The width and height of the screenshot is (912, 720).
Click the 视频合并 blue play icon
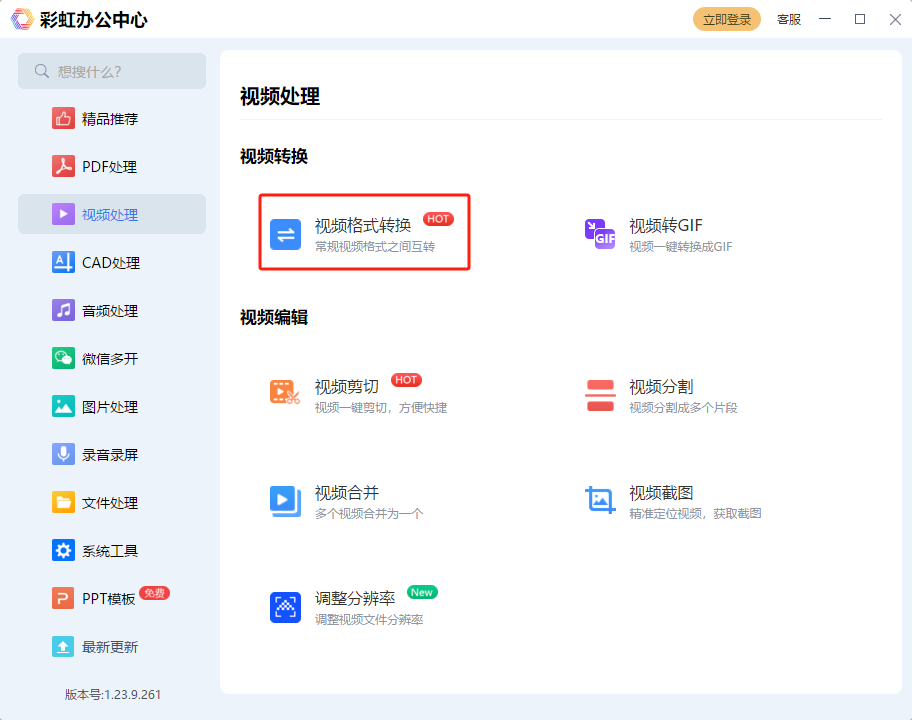(x=286, y=501)
